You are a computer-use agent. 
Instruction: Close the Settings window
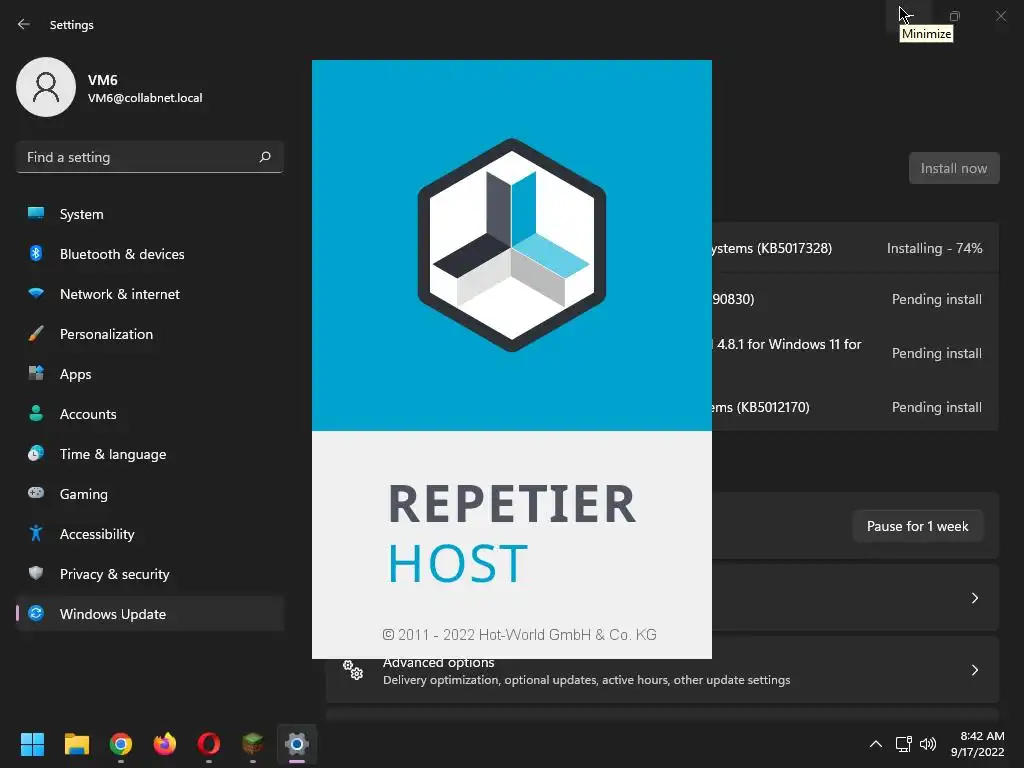pos(1001,16)
